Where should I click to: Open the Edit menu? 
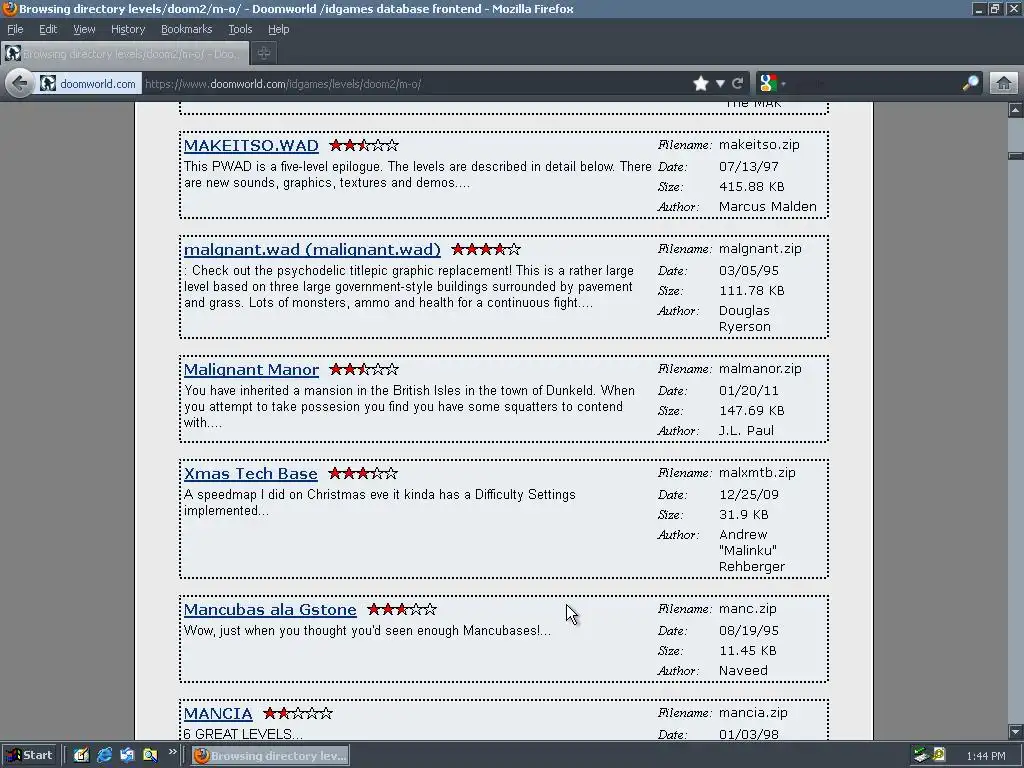pyautogui.click(x=48, y=29)
